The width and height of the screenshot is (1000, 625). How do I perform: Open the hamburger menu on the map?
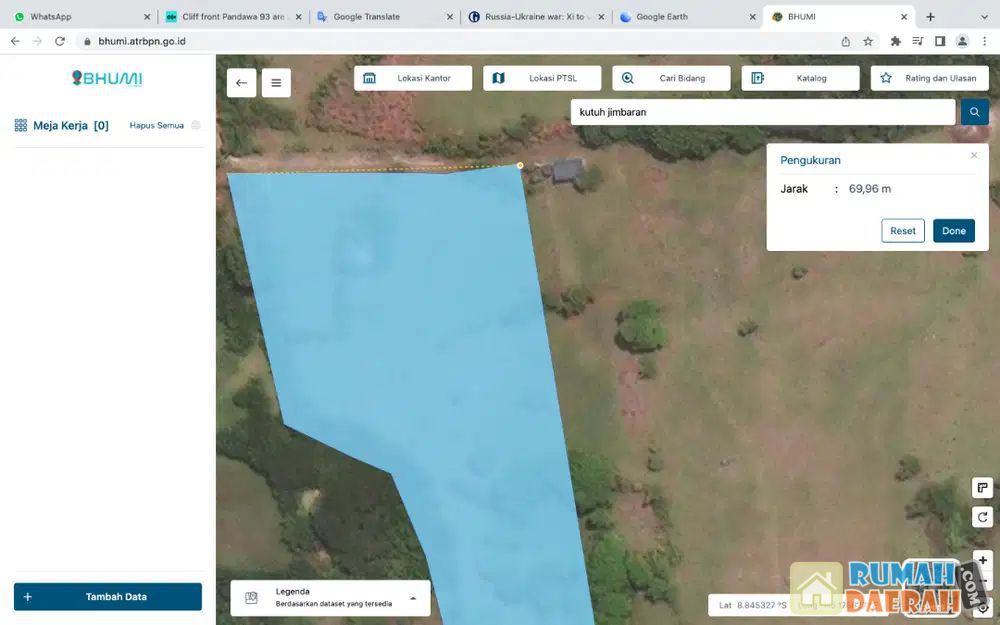(276, 83)
